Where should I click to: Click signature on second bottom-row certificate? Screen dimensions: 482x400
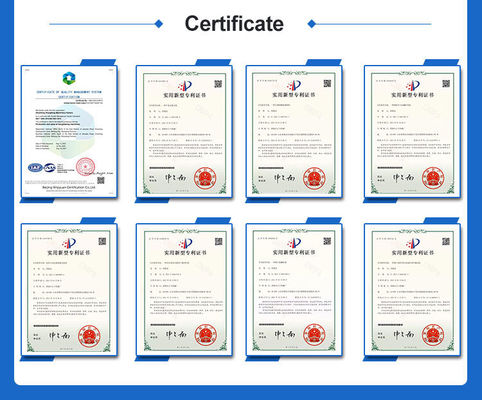(176, 335)
